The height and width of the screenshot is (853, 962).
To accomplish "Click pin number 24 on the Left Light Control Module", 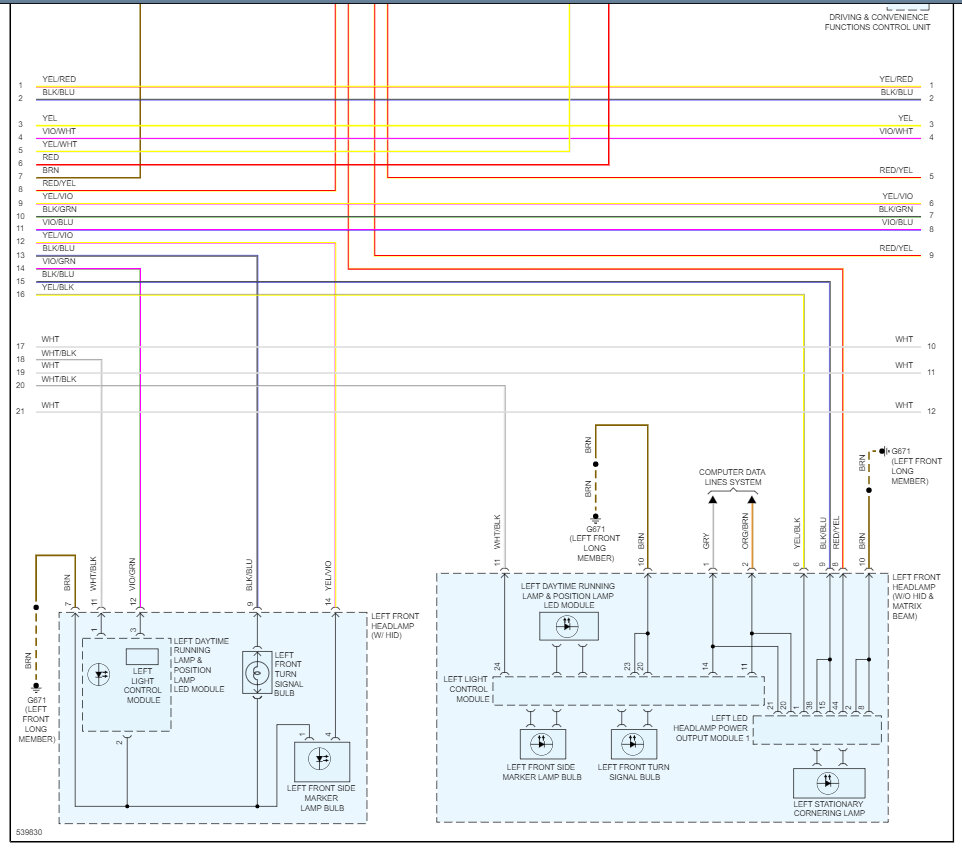I will pyautogui.click(x=498, y=666).
